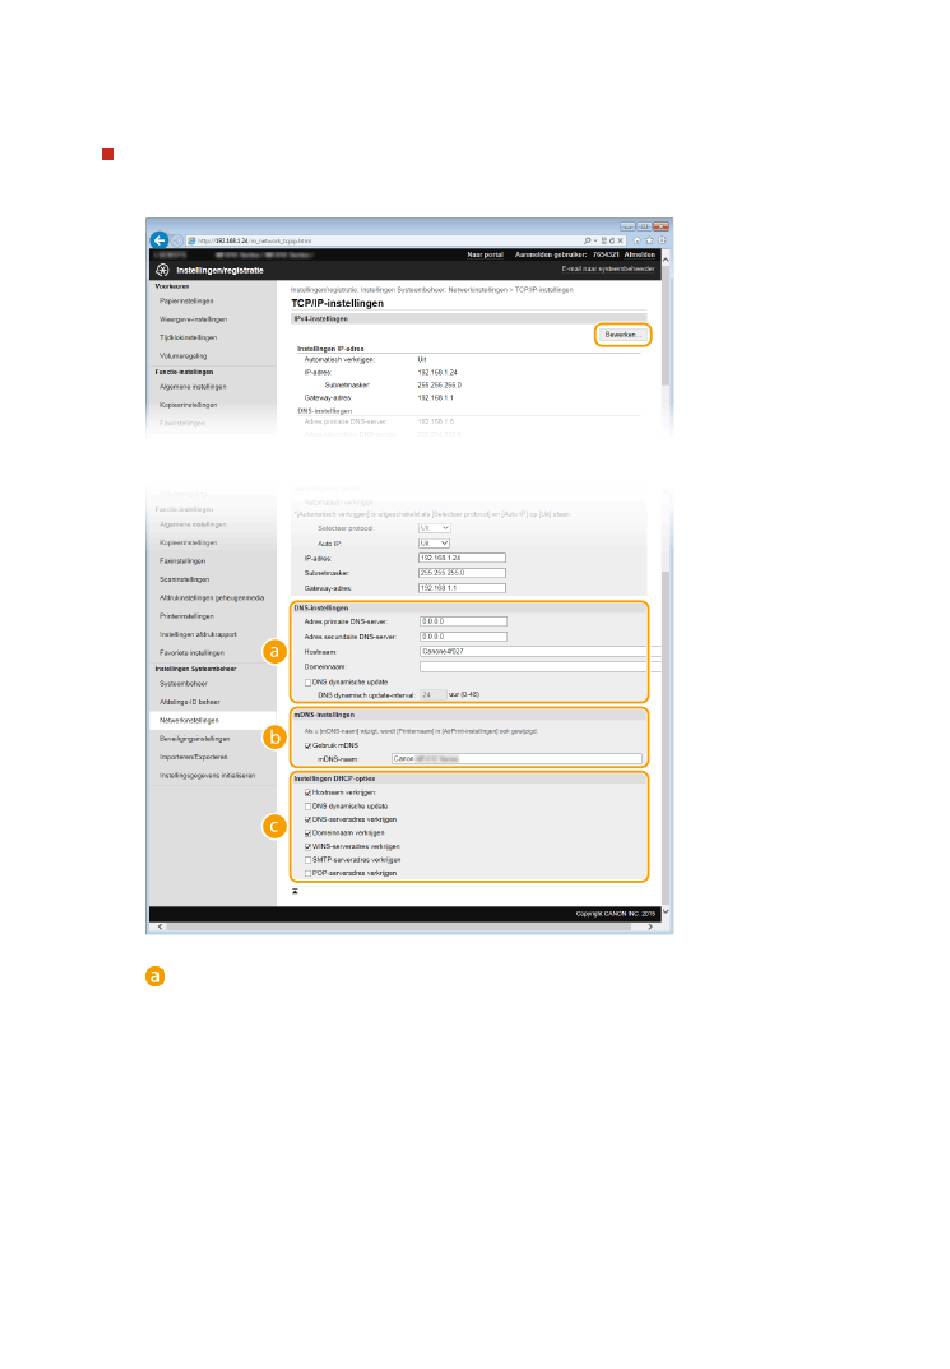The image size is (950, 1369).
Task: Toggle the Gebruik mDNS checkbox
Action: coord(308,746)
